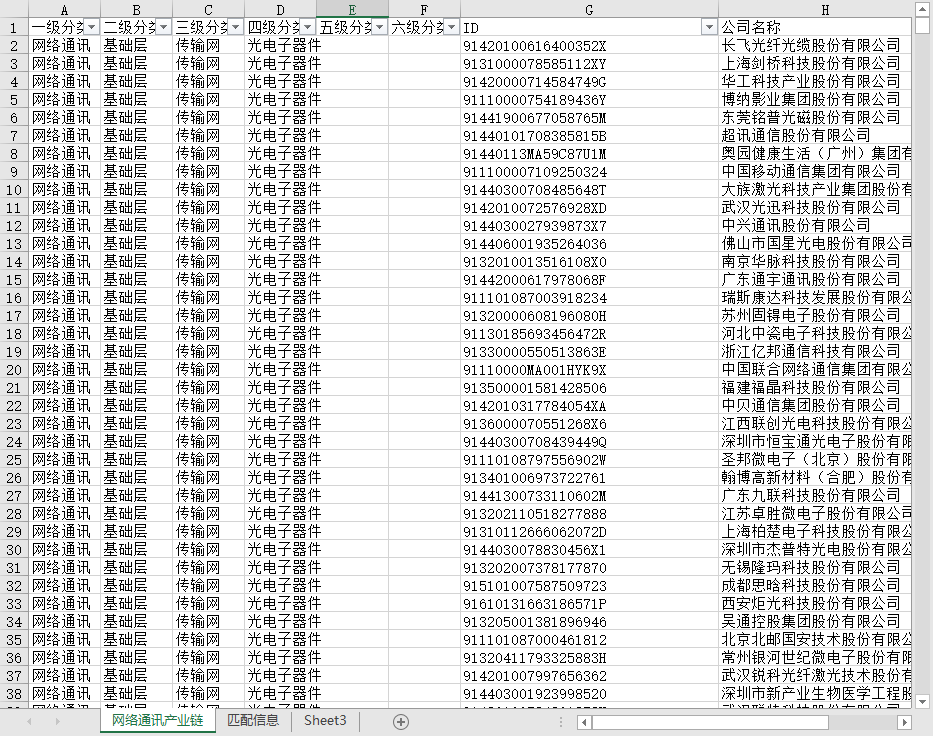Open filter dropdown for 三级分类 column

(x=236, y=27)
